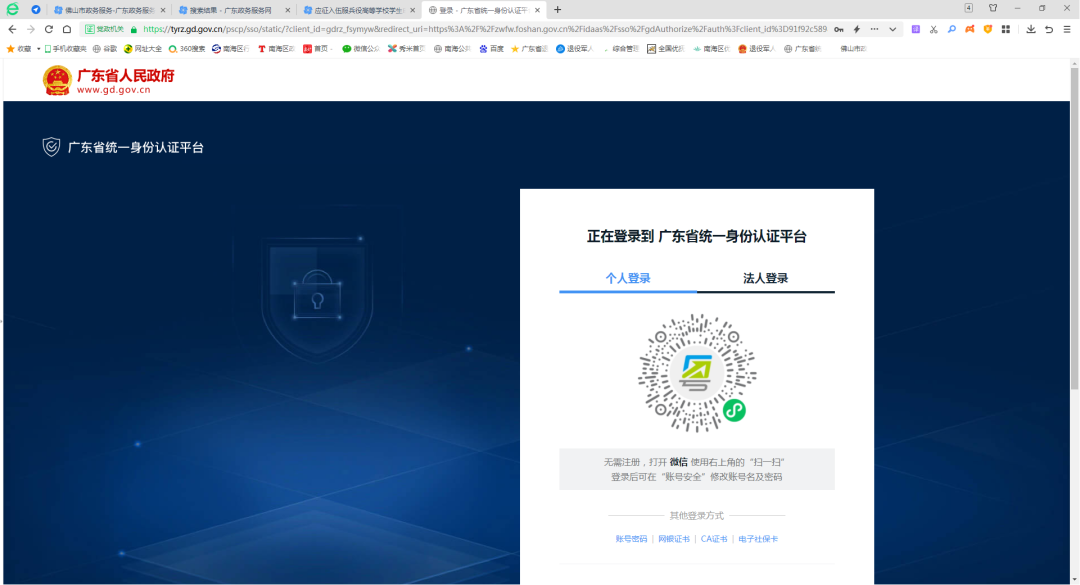Click the blue magnifier search extension
The height and width of the screenshot is (585, 1080).
point(951,29)
